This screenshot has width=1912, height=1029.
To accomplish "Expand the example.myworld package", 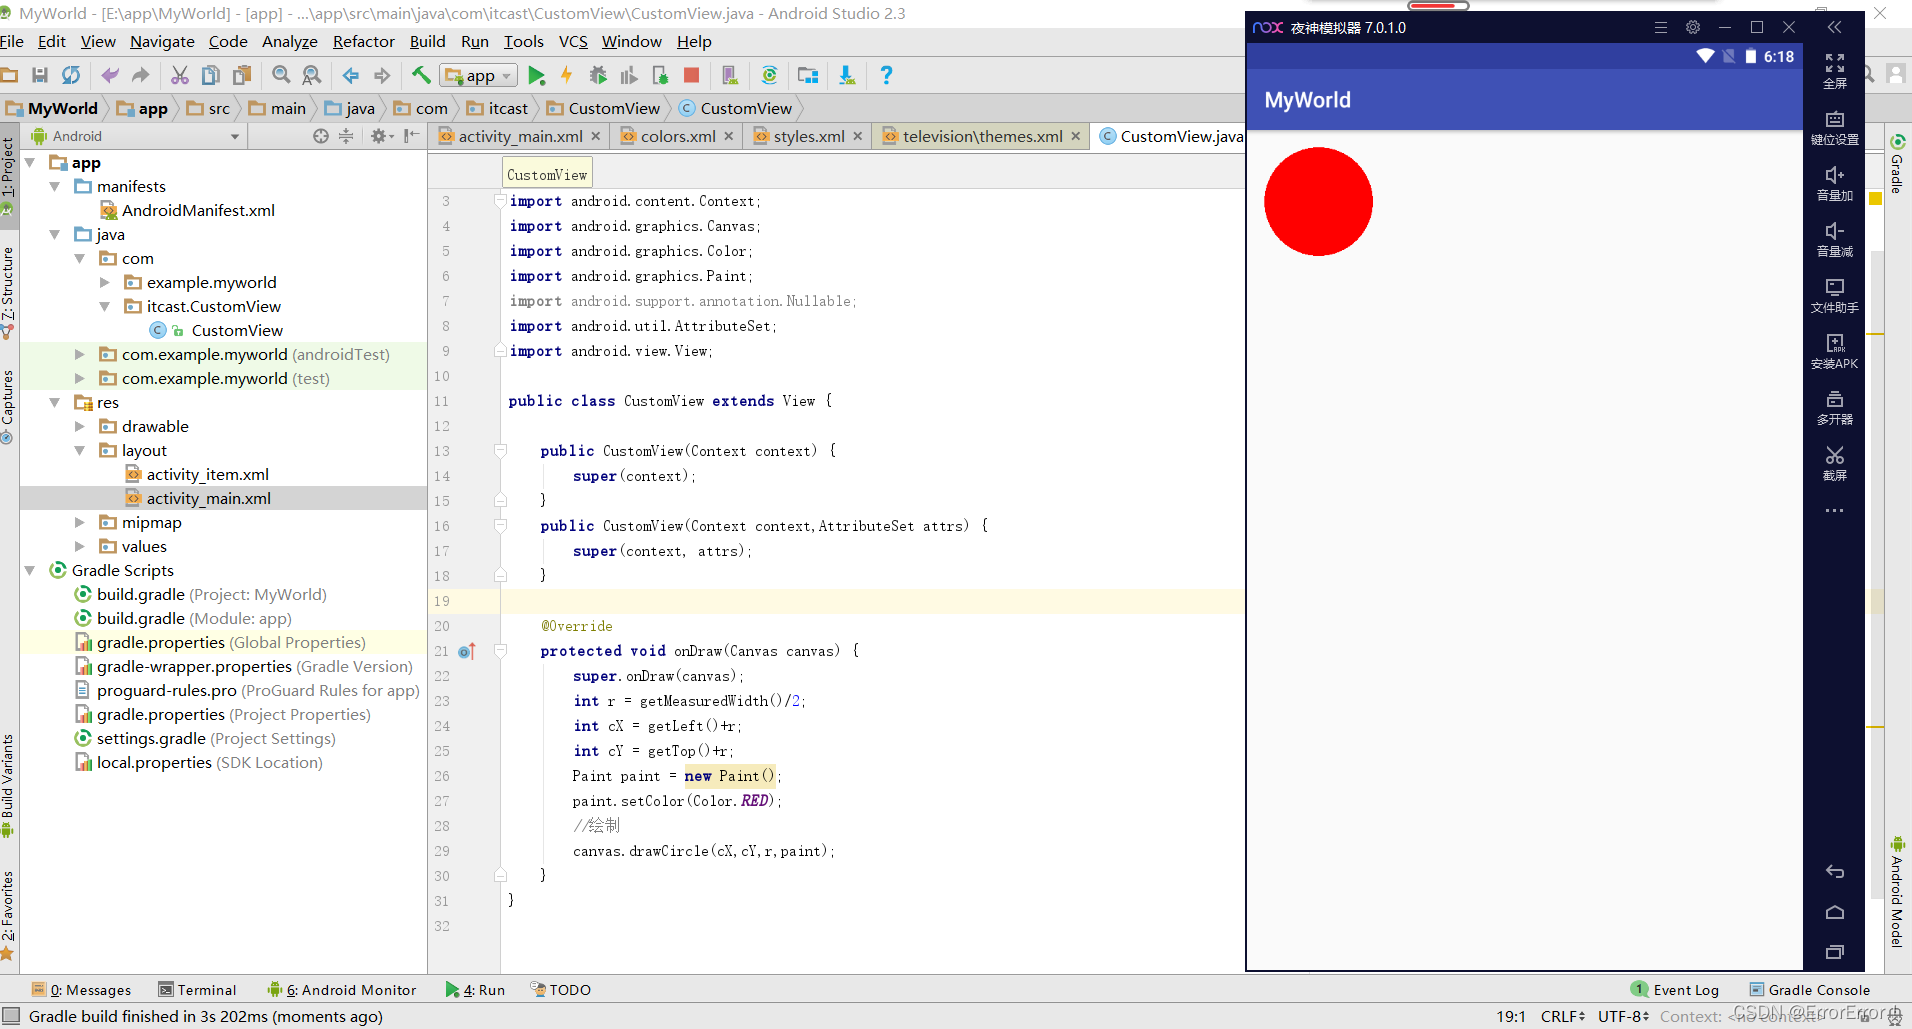I will tap(105, 282).
